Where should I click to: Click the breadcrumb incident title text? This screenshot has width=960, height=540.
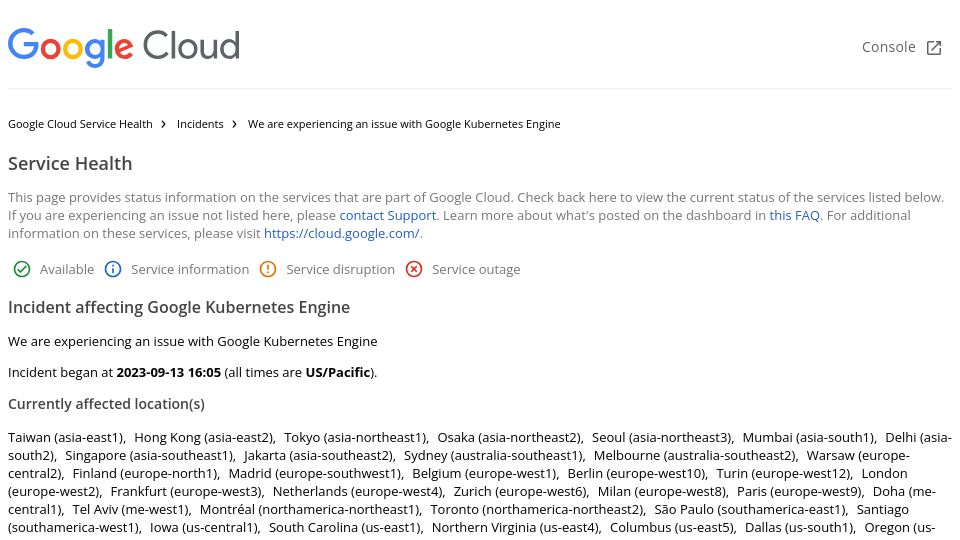tap(404, 124)
